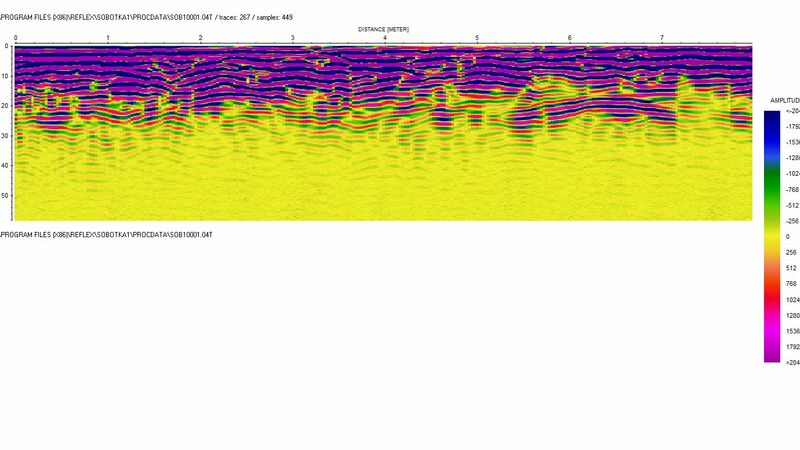The width and height of the screenshot is (800, 450).
Task: Click the 0 label on the amplitude scale
Action: coord(788,237)
